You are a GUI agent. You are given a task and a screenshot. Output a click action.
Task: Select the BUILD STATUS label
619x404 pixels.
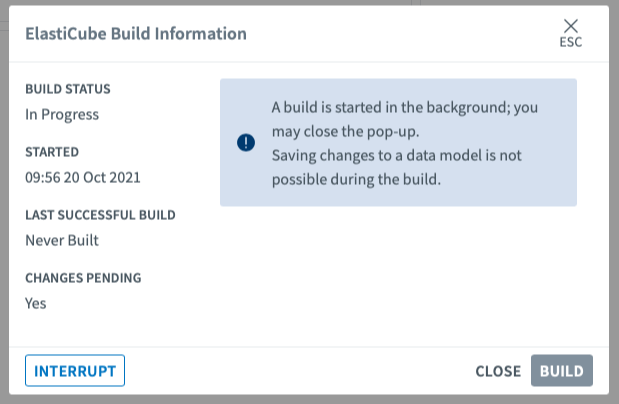click(68, 89)
